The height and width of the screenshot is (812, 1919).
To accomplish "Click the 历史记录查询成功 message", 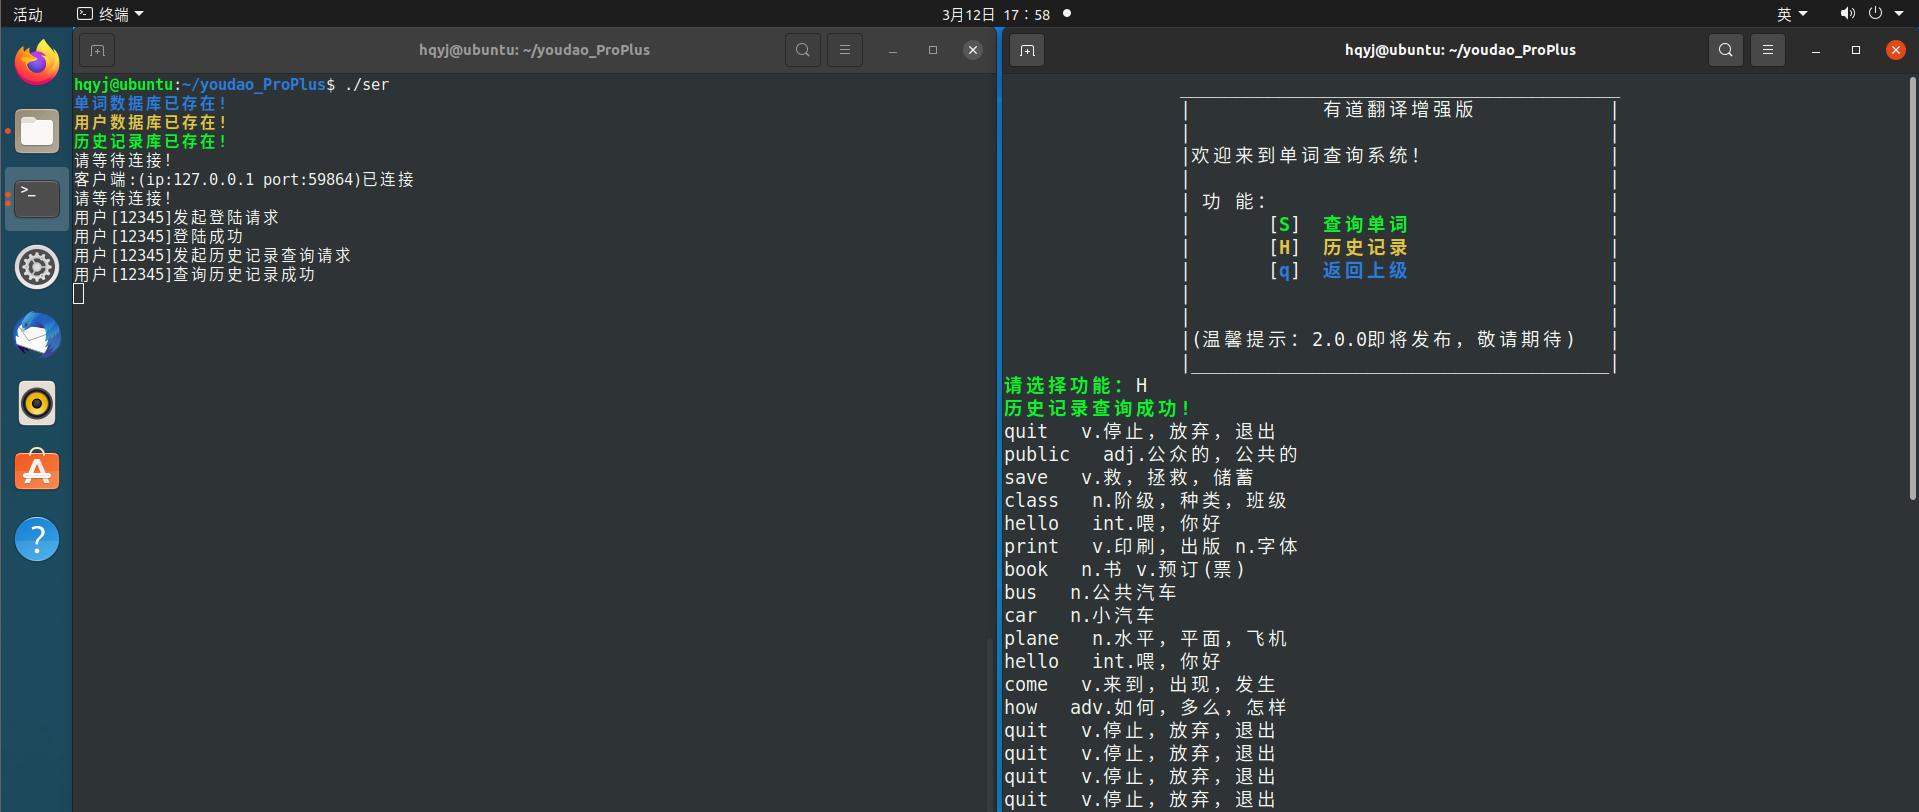I will click(x=1097, y=408).
